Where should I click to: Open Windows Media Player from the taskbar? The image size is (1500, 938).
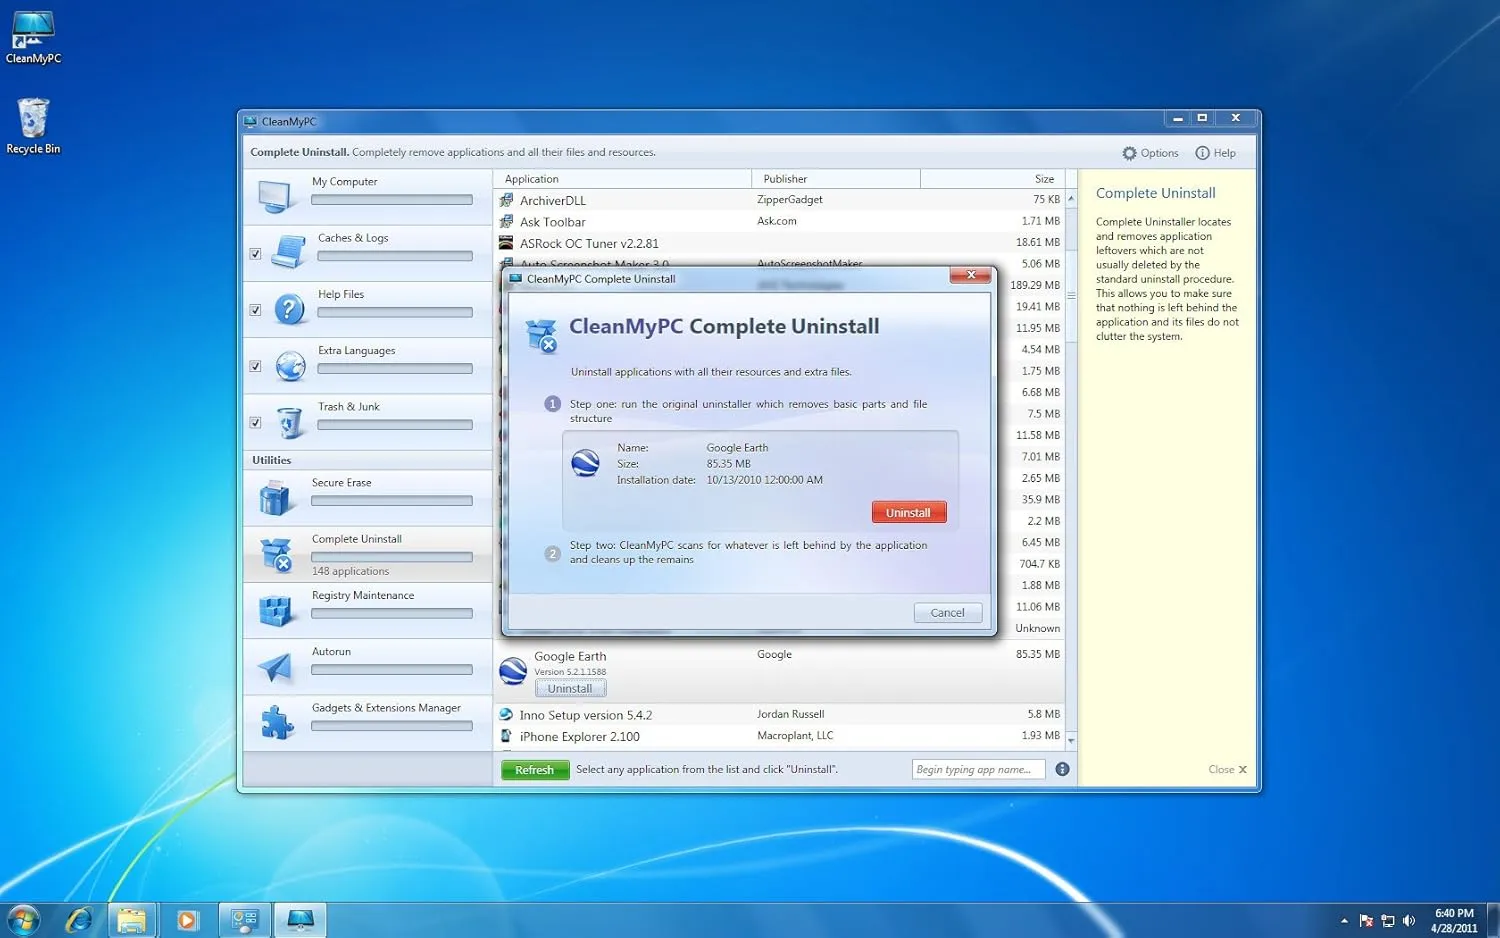click(x=188, y=919)
